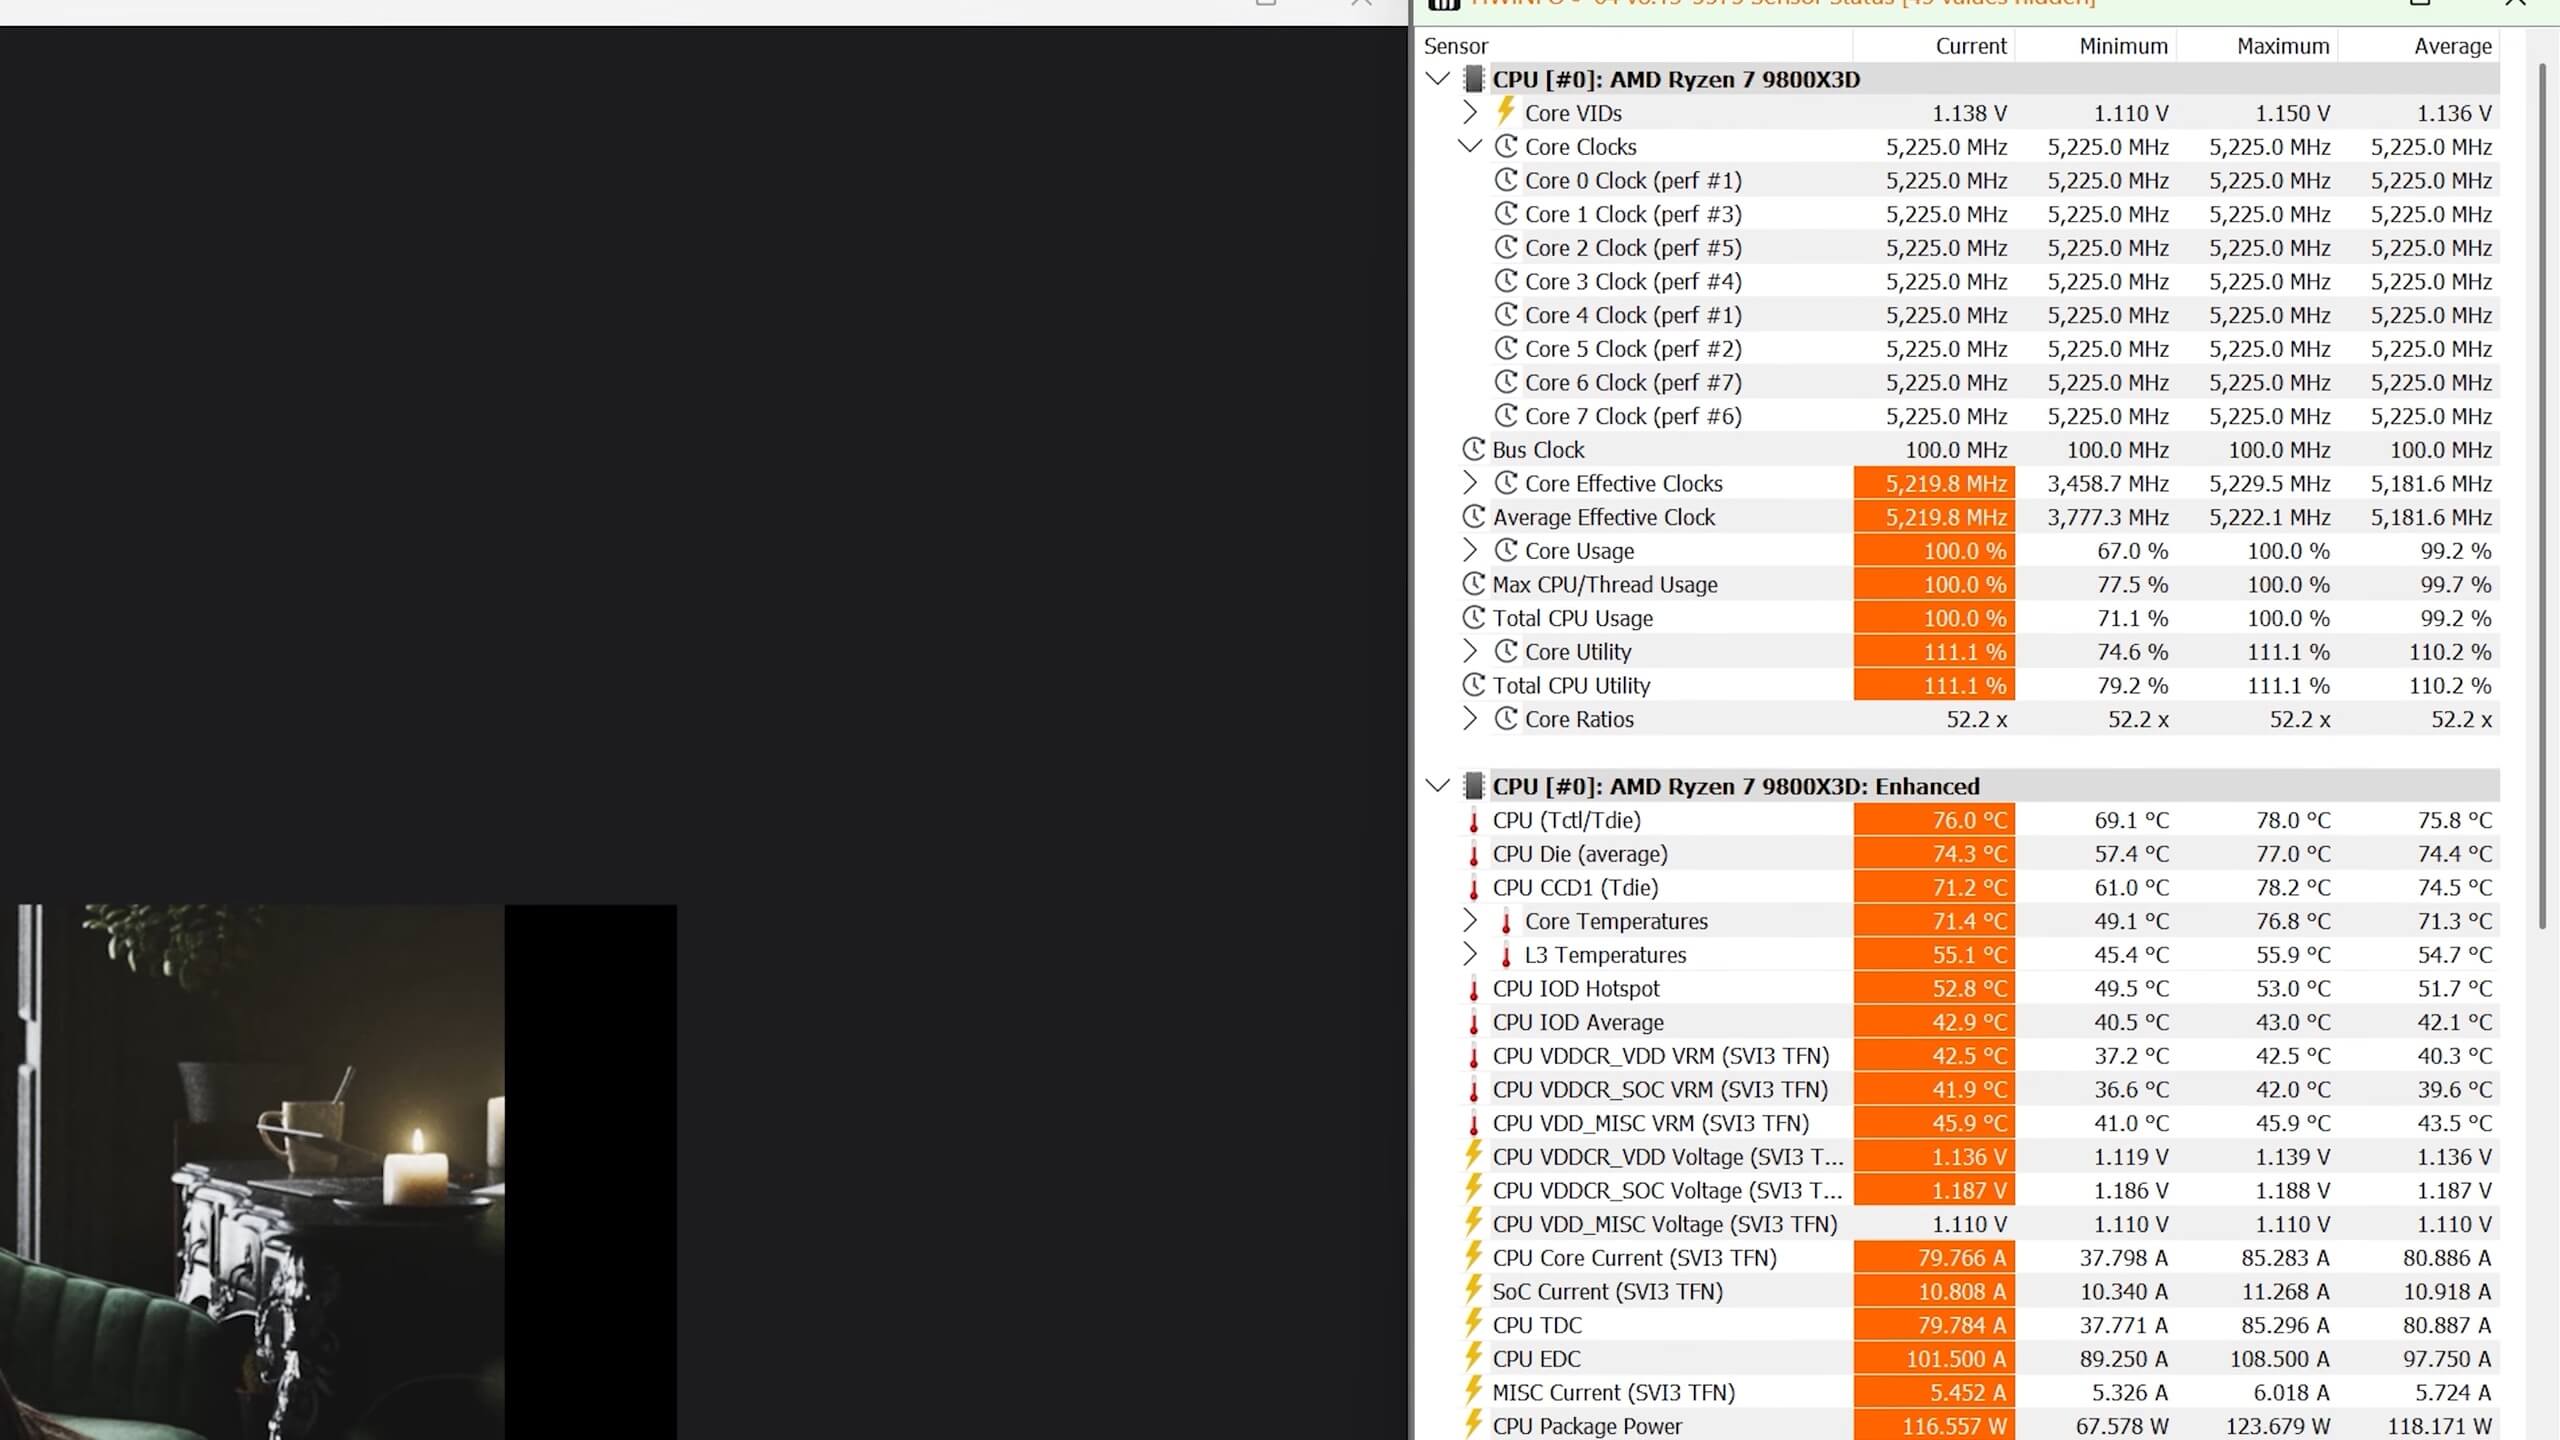Click the lightning icon beside Core VIDs

(x=1505, y=111)
